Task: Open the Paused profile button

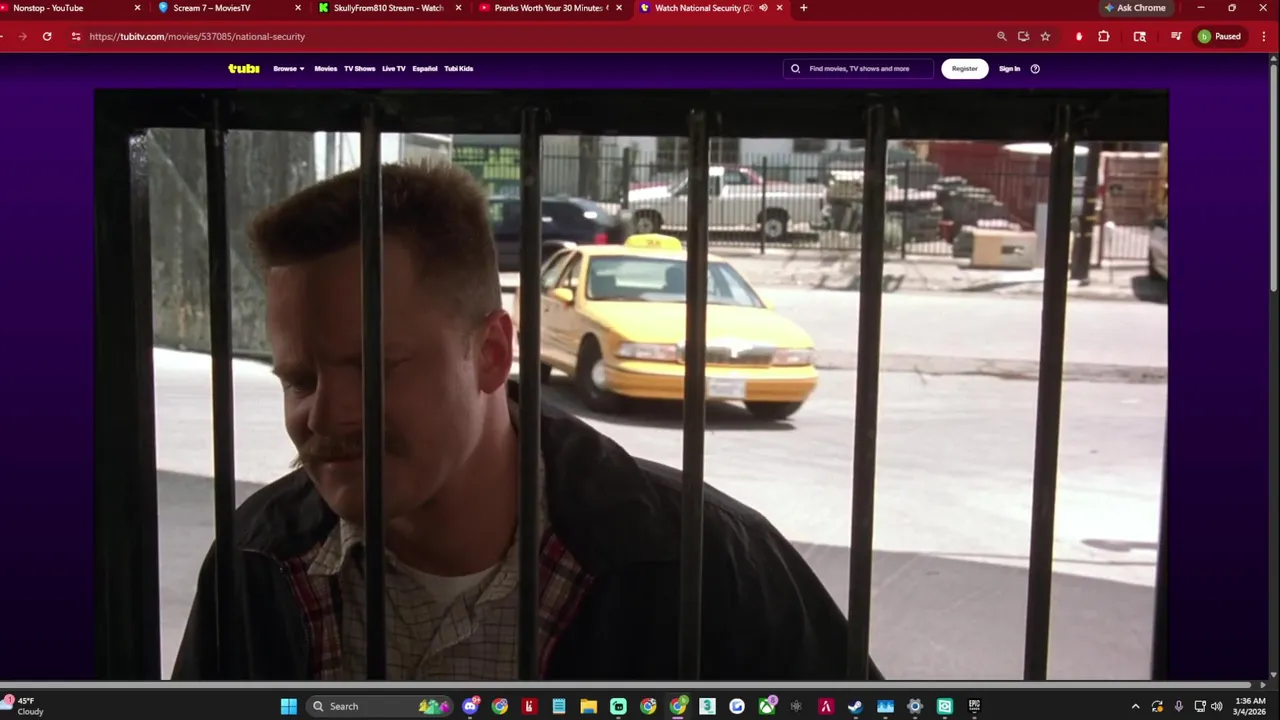Action: coord(1220,36)
